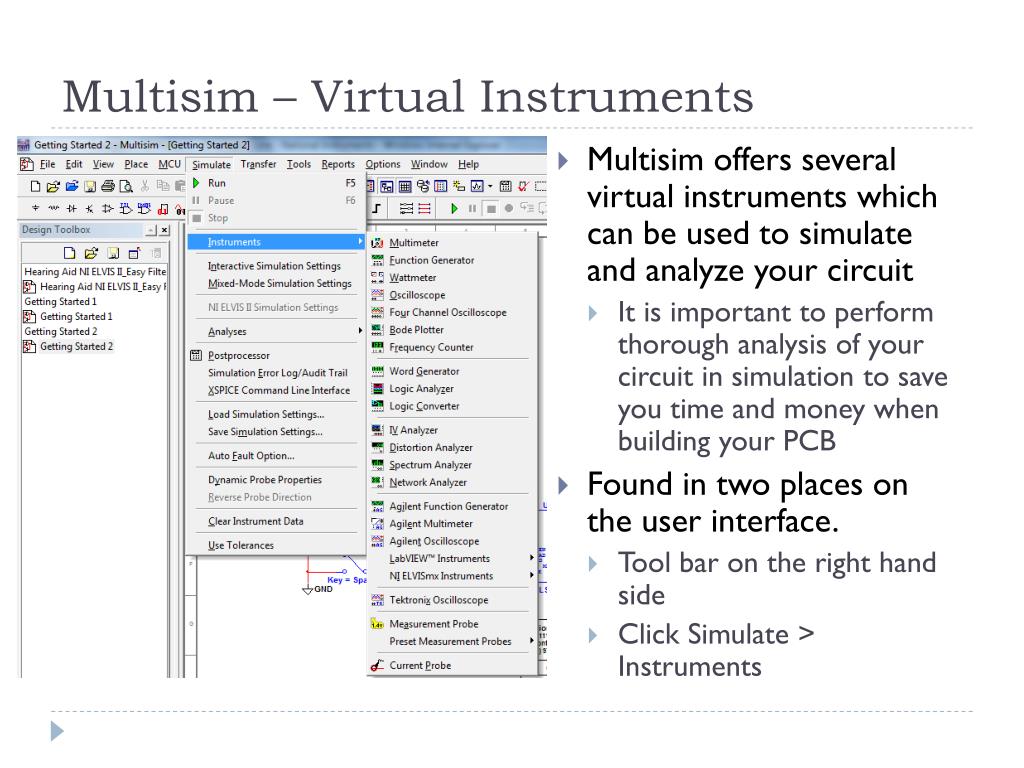The height and width of the screenshot is (768, 1024).
Task: Open Mixed-Mode Simulation Settings
Action: pos(276,283)
